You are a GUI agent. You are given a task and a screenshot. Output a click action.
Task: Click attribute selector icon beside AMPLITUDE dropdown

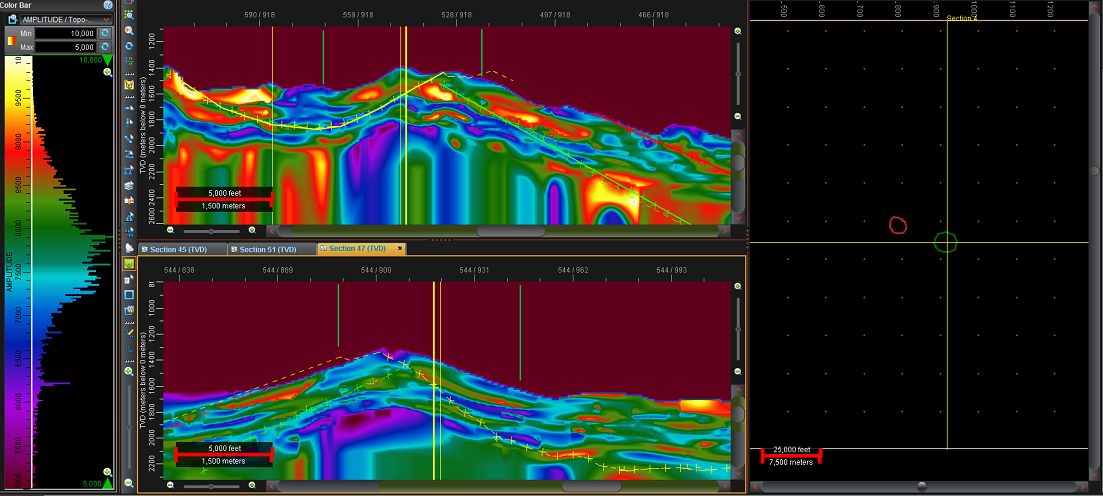coord(12,19)
